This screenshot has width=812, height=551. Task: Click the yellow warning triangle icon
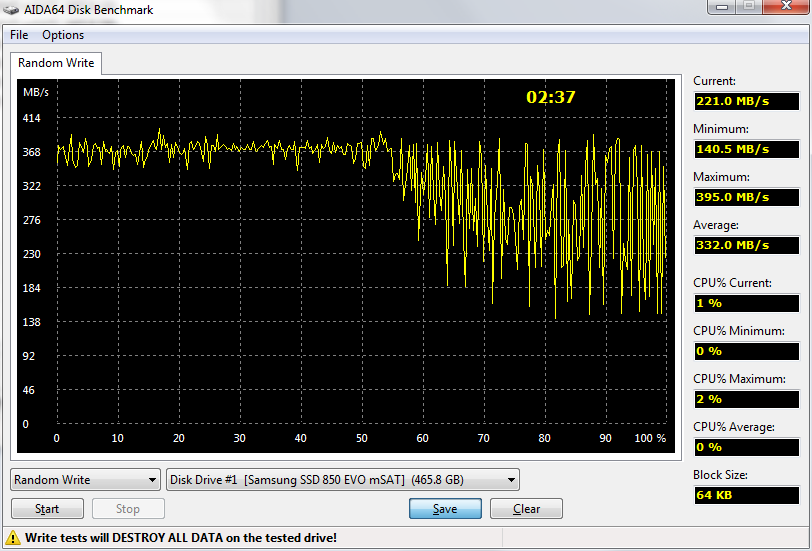12,538
